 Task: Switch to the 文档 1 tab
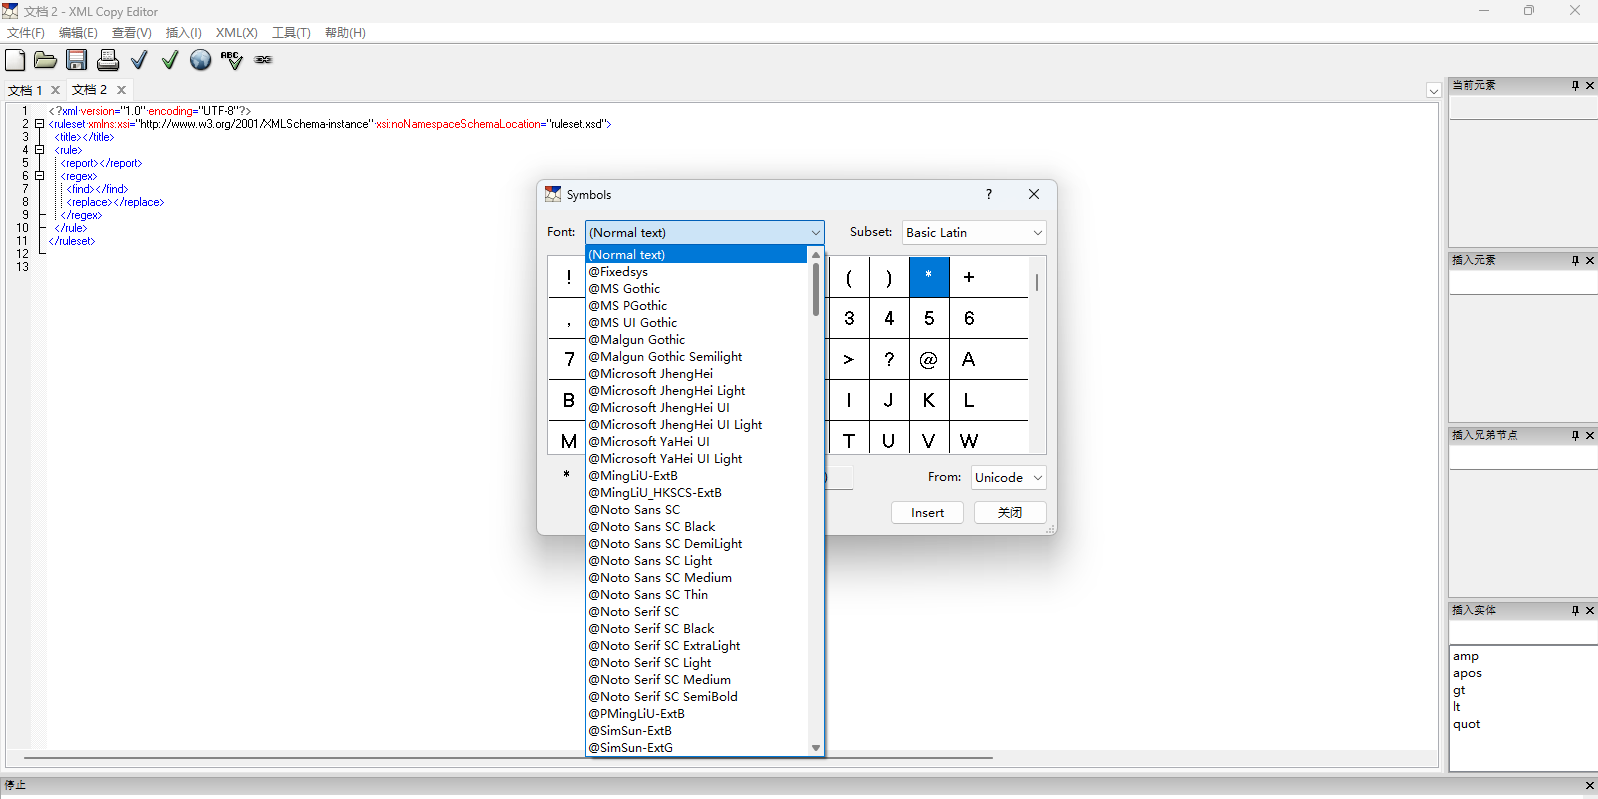(25, 90)
